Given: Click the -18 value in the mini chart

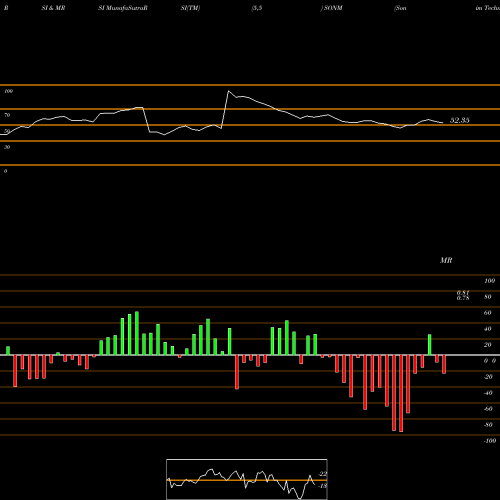Looking at the screenshot, I should point(322,486).
